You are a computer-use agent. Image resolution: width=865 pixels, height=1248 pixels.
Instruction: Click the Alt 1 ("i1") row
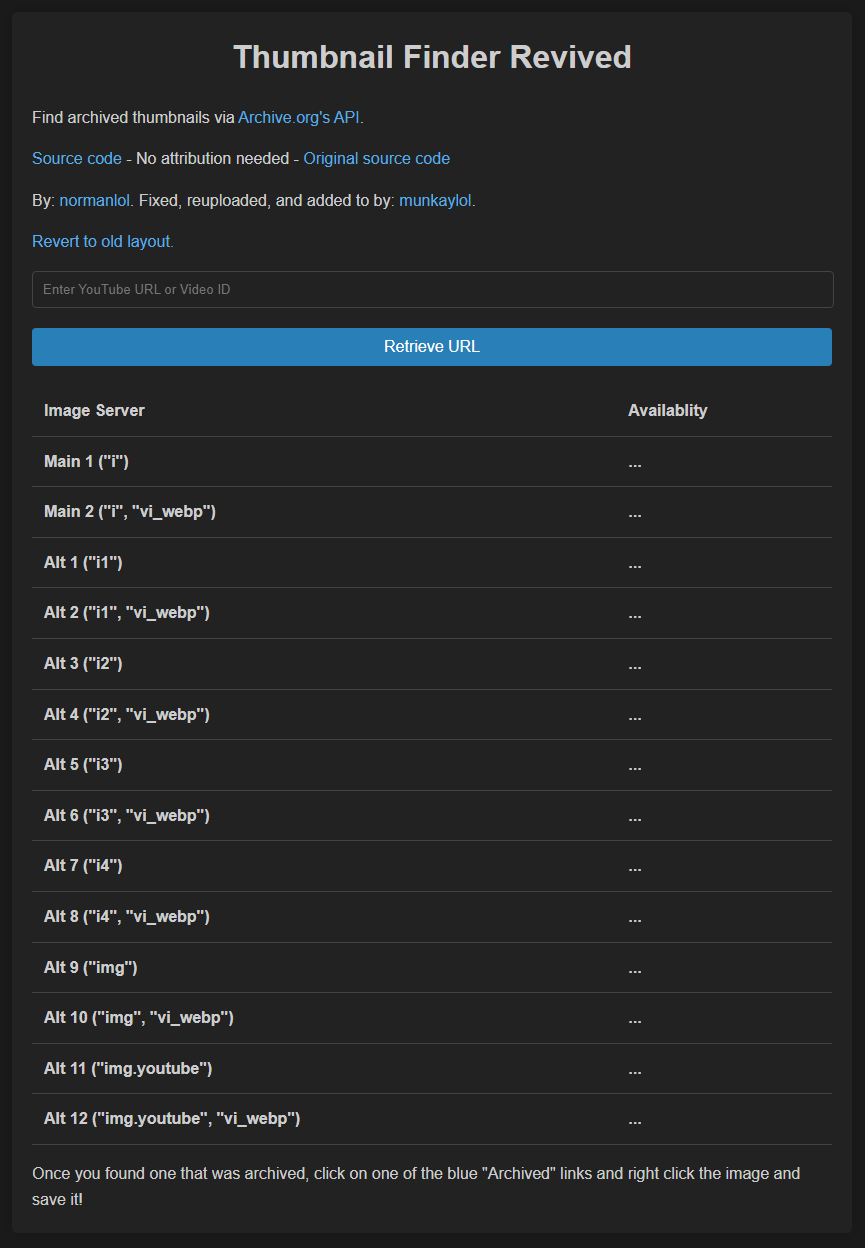tap(83, 562)
